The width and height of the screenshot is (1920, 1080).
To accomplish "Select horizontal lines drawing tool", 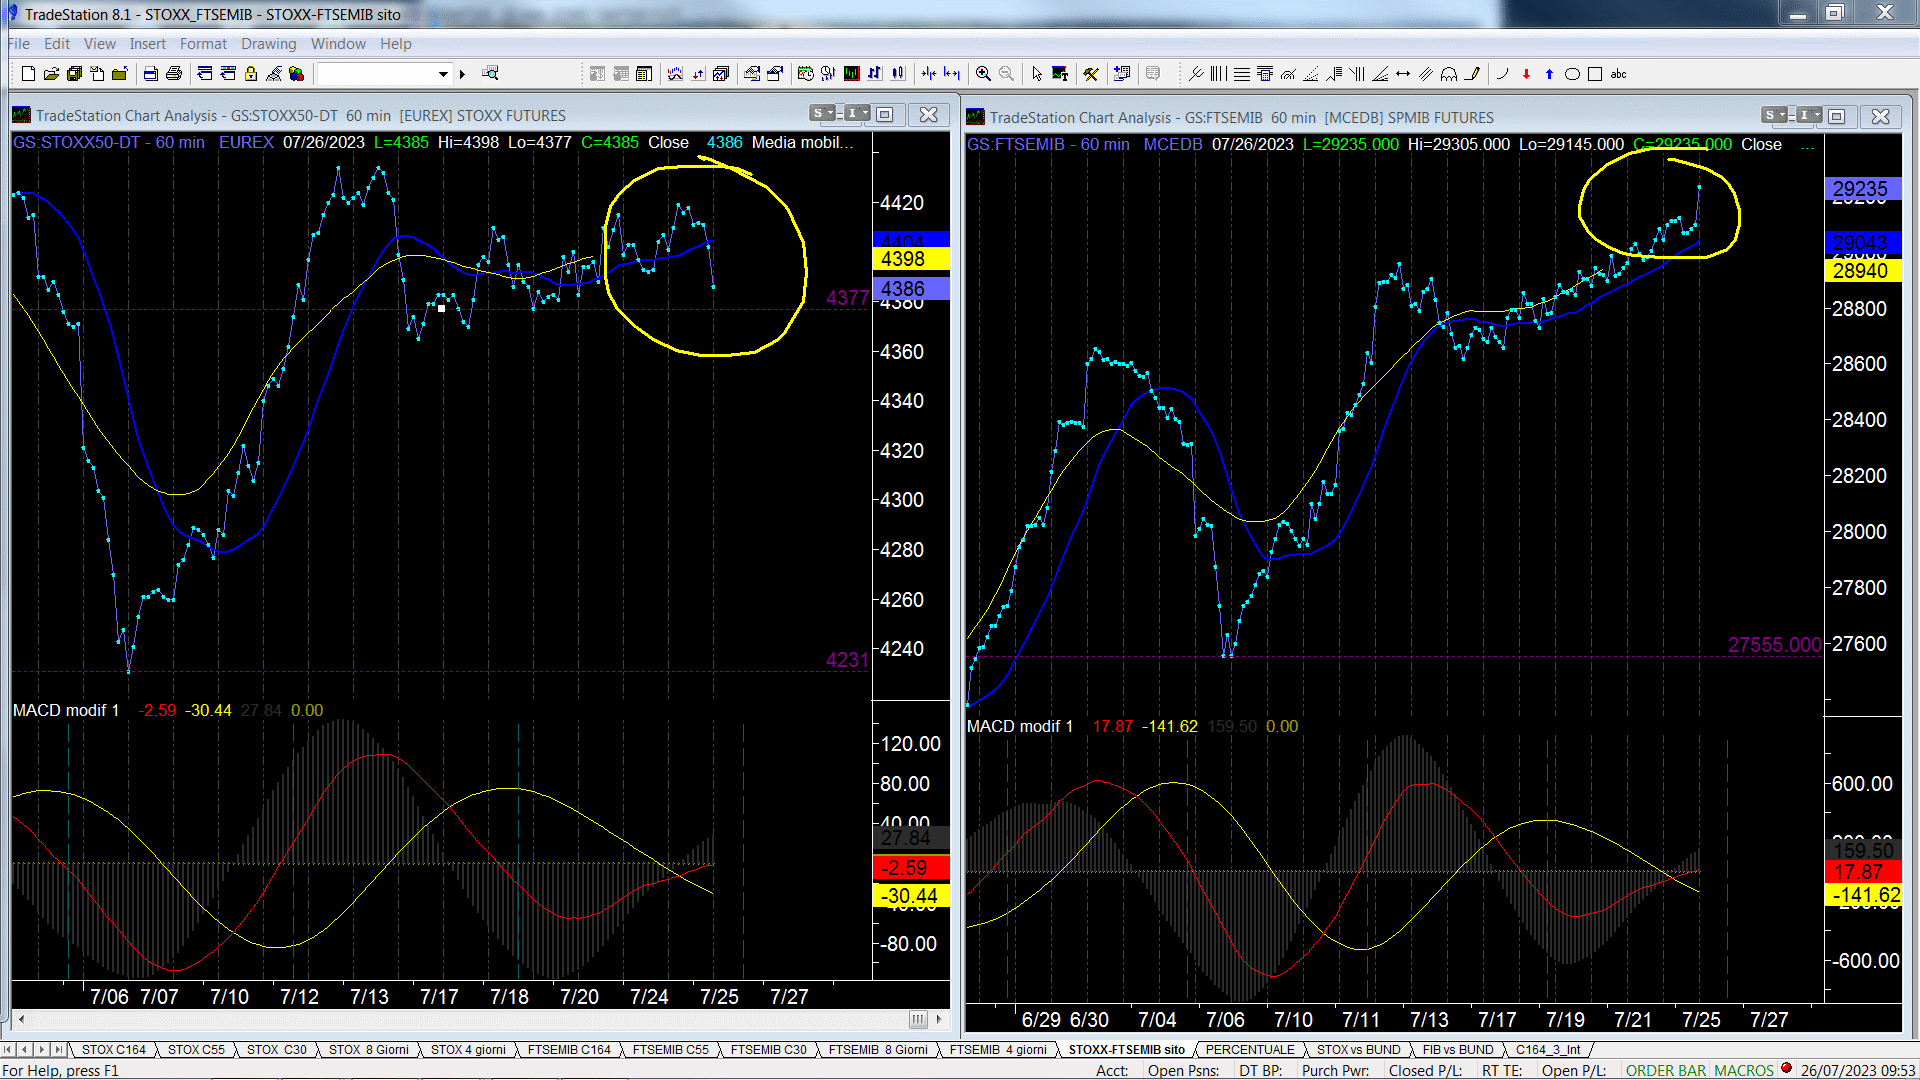I will pyautogui.click(x=1241, y=74).
